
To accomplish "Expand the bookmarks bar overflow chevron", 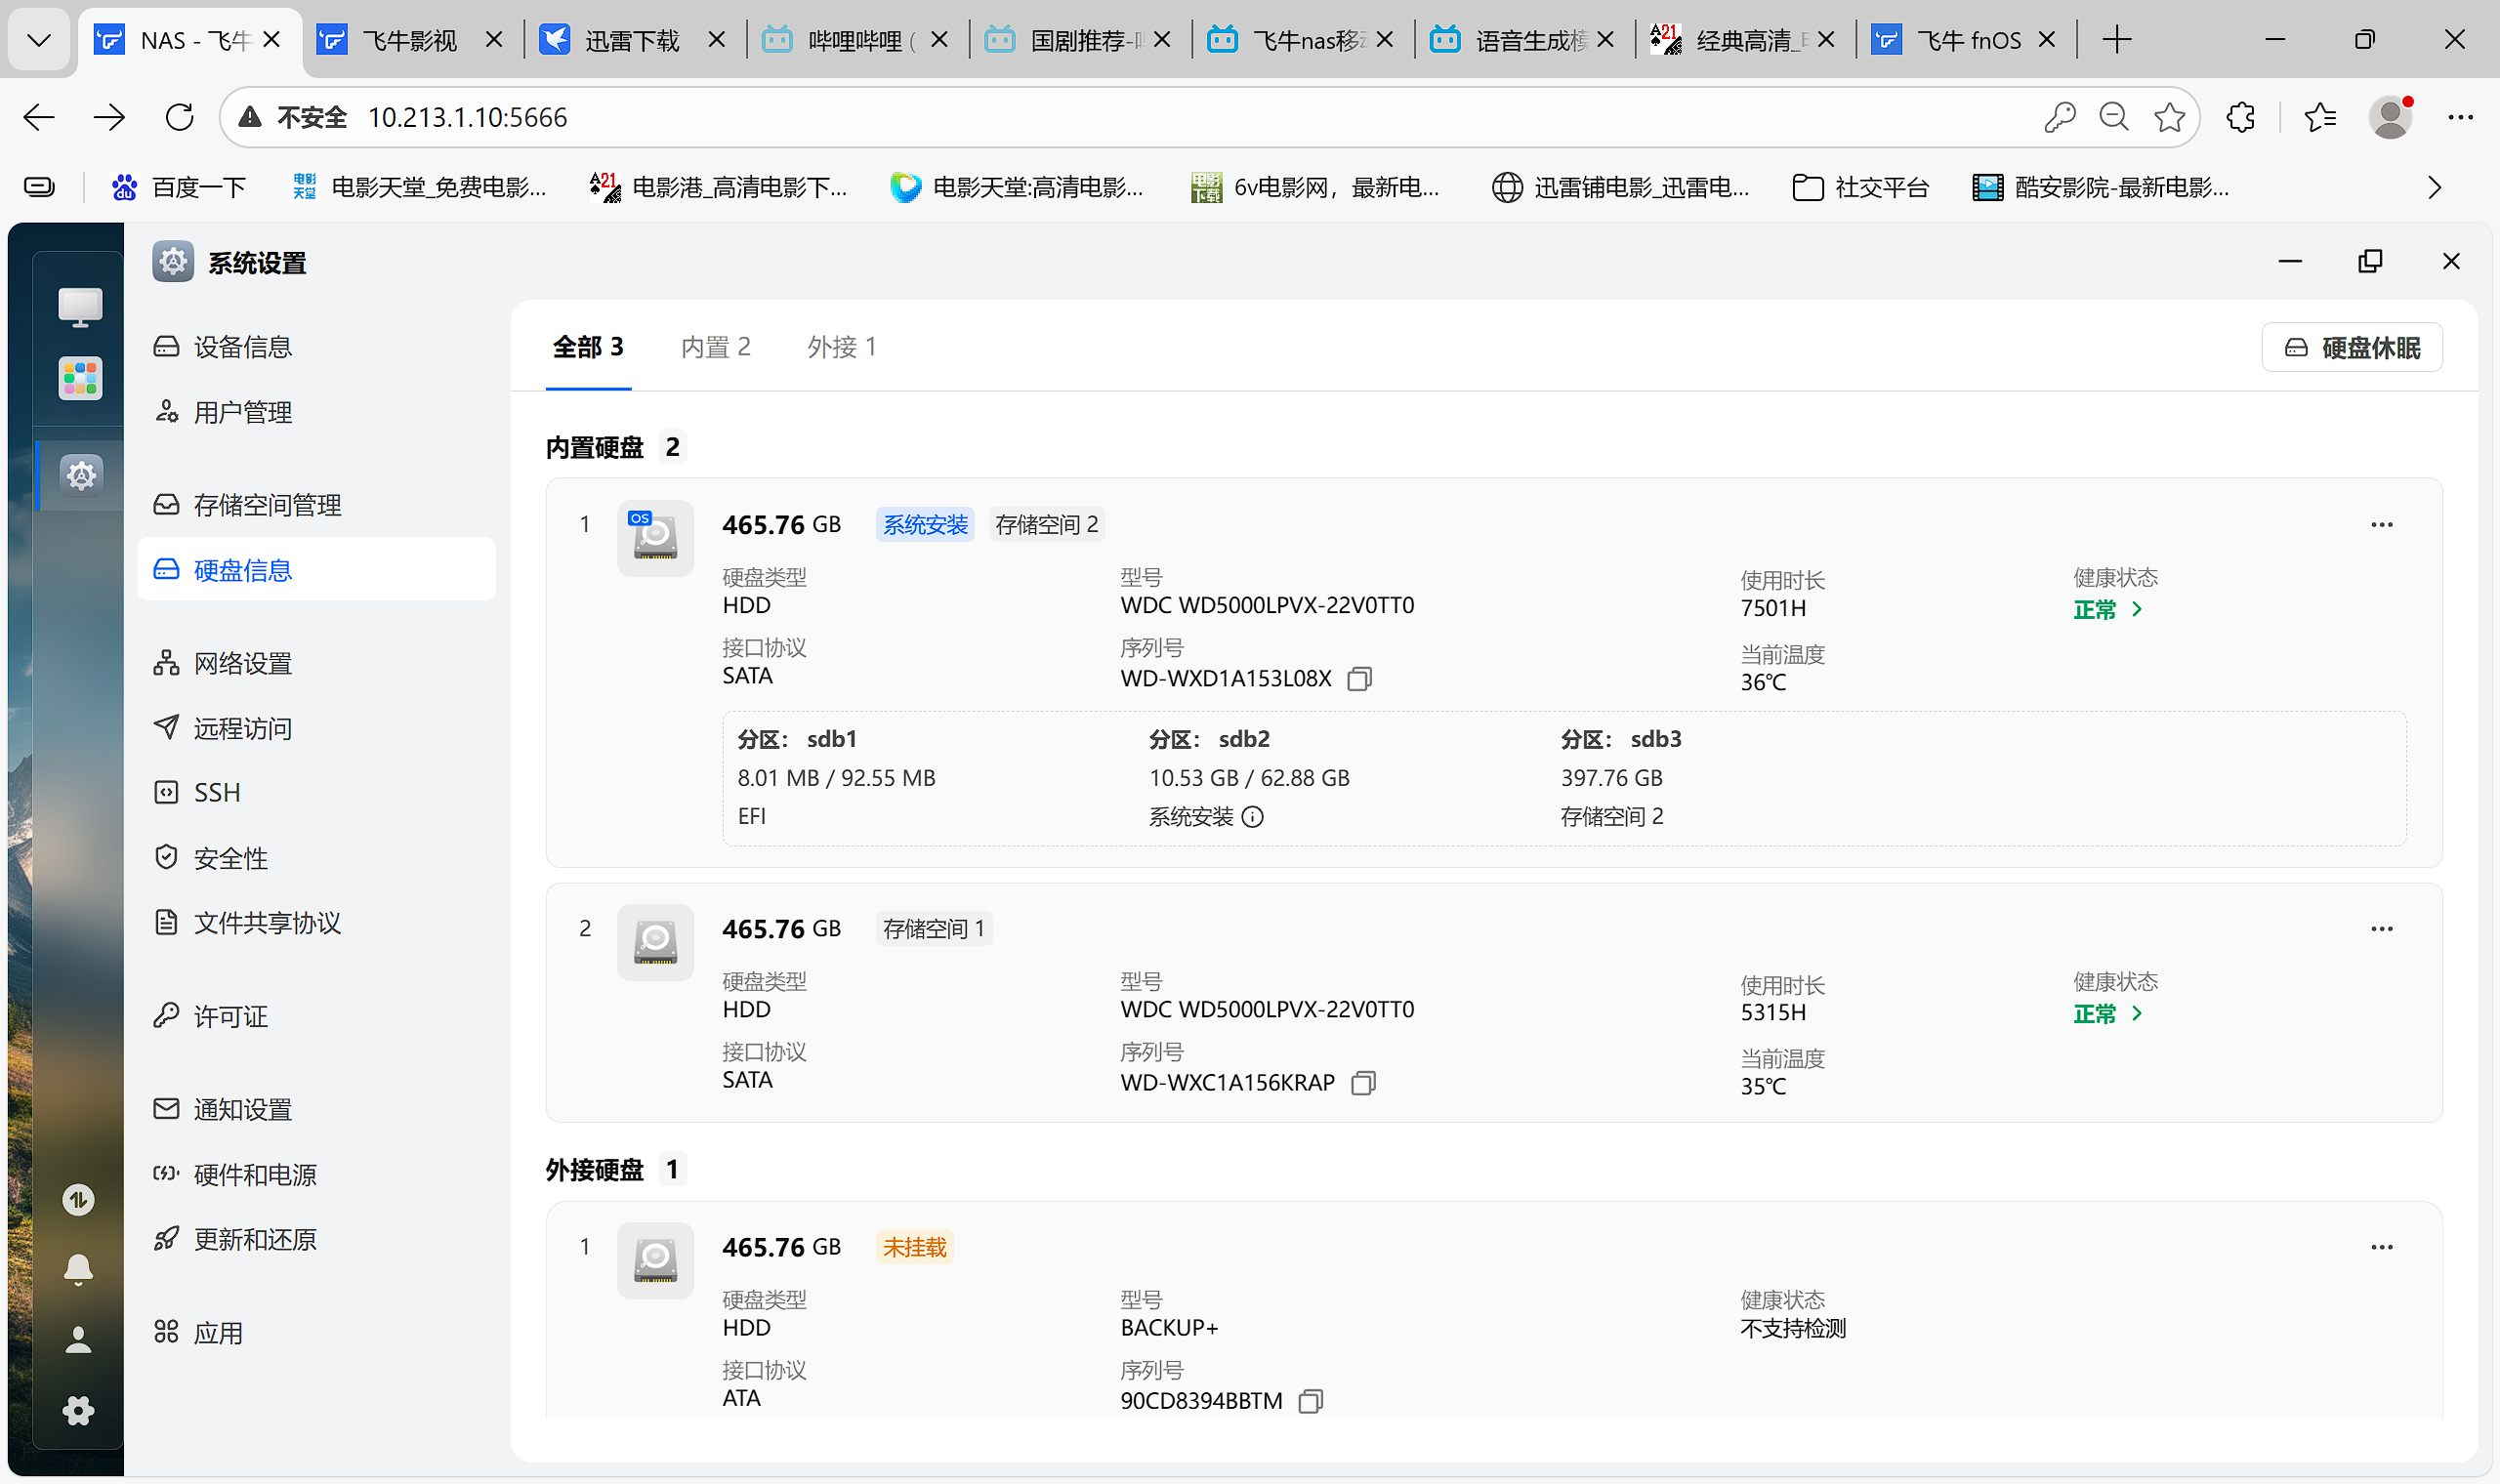I will [x=2434, y=187].
